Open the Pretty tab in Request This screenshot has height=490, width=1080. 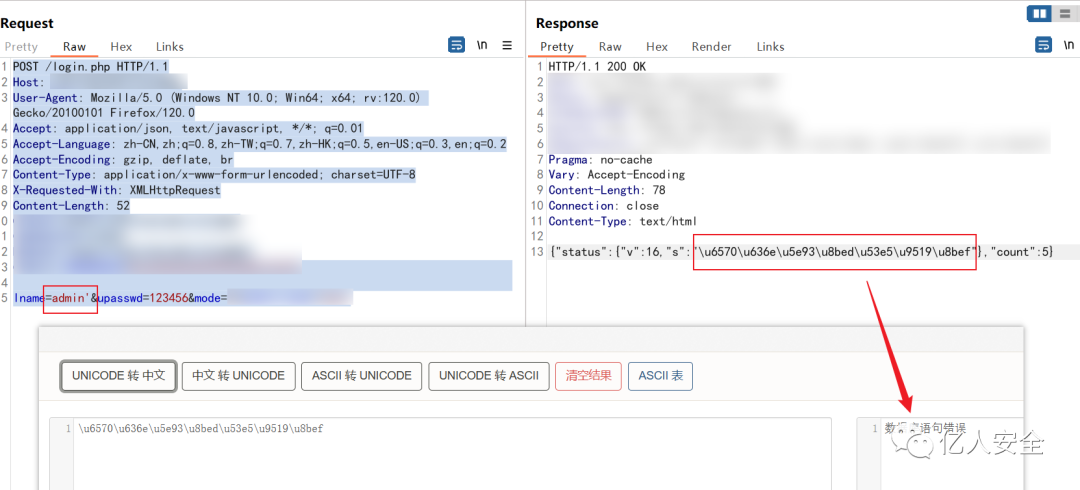21,47
